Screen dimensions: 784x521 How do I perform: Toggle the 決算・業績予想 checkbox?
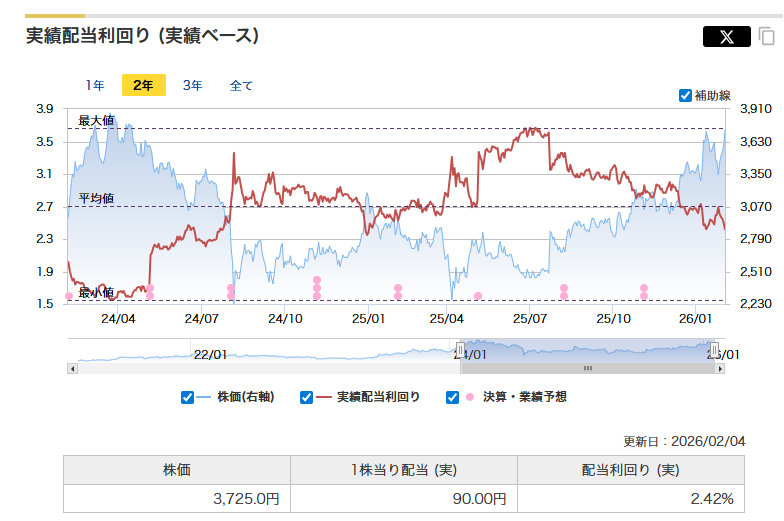pos(453,397)
